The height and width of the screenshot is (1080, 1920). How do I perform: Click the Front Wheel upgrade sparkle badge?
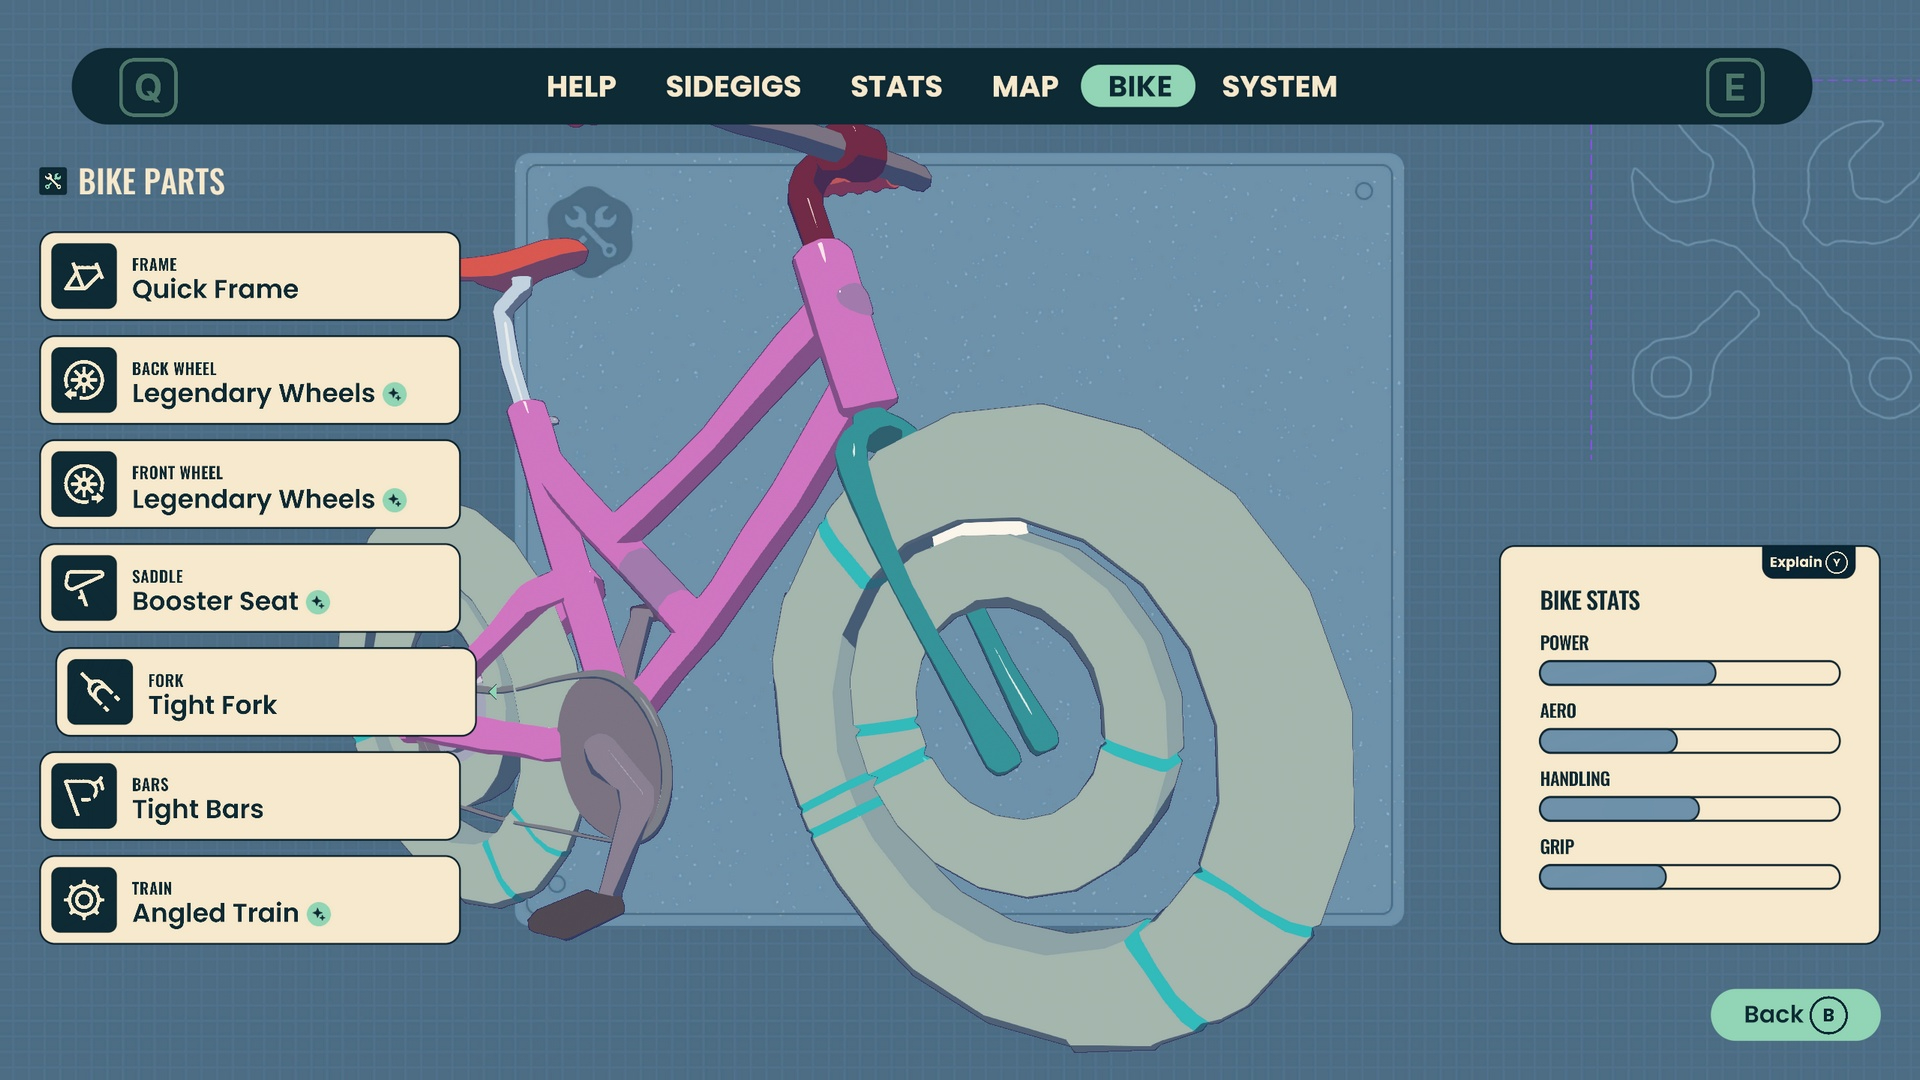pos(395,500)
